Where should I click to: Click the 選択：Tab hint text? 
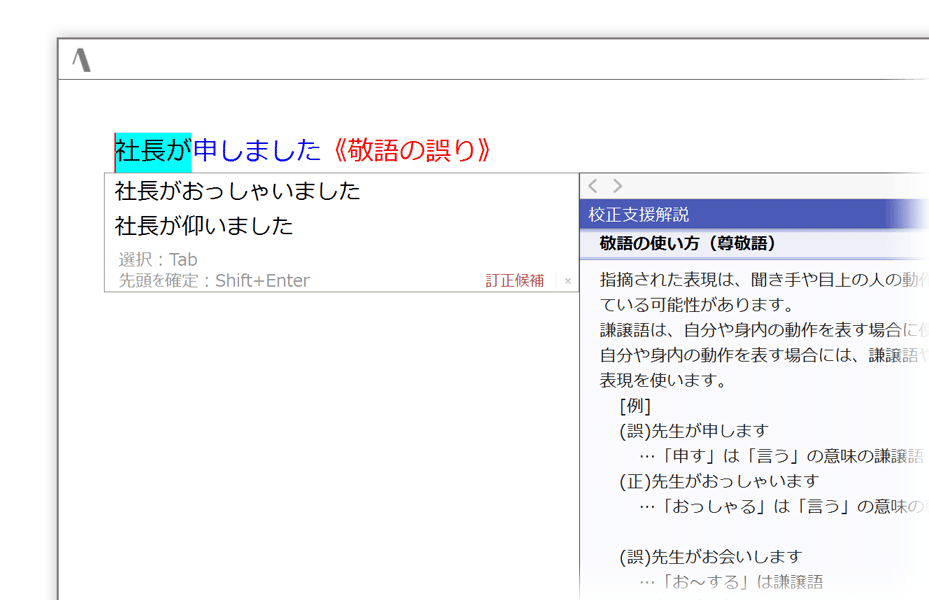click(158, 260)
